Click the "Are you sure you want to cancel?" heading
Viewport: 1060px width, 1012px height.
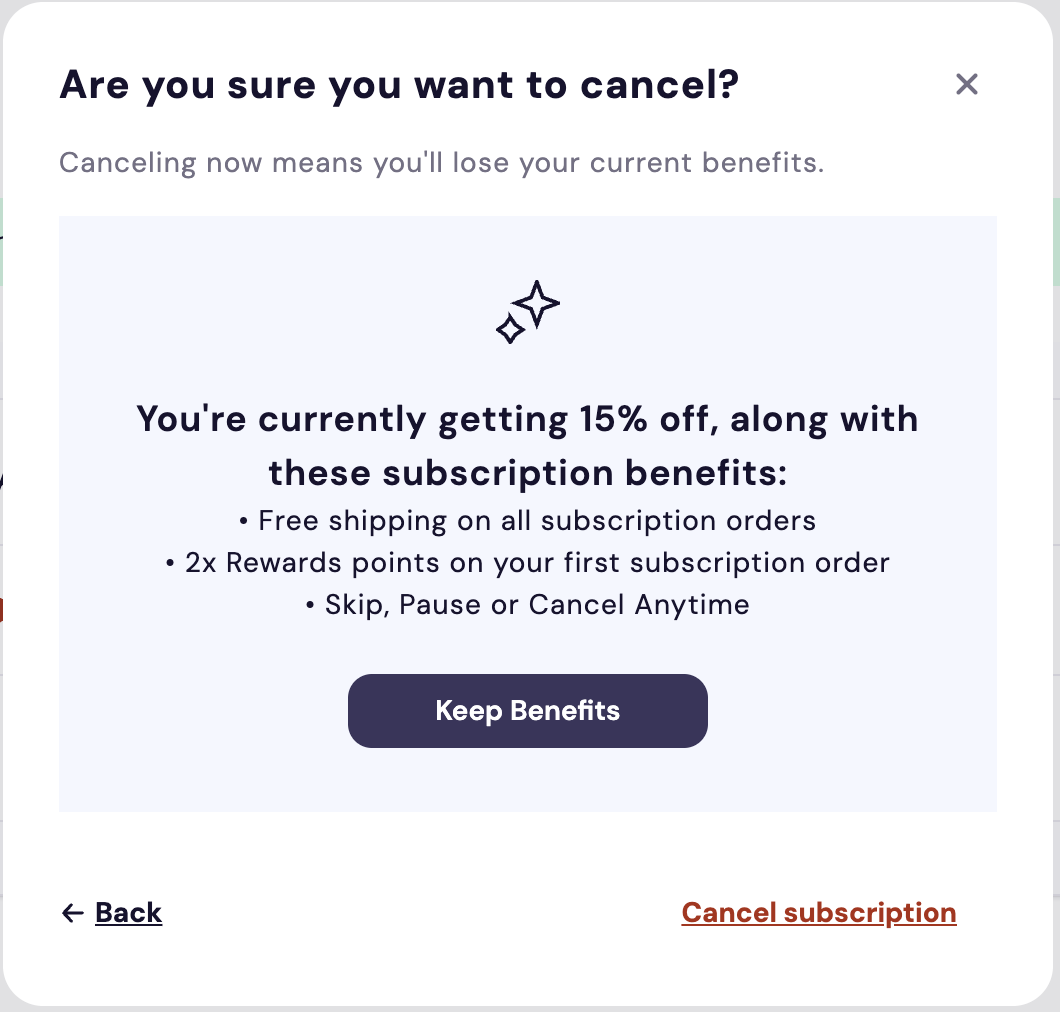tap(399, 86)
